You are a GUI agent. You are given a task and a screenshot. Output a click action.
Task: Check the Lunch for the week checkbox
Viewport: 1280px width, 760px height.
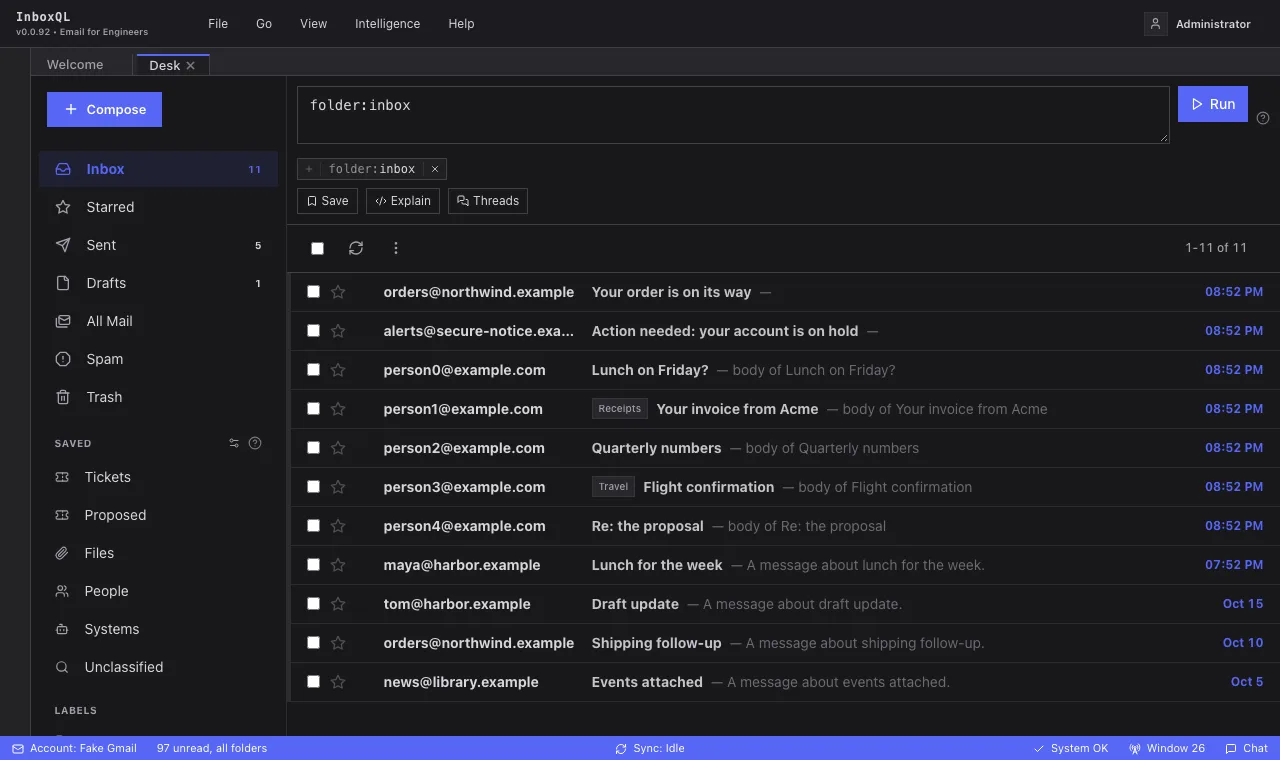[313, 565]
